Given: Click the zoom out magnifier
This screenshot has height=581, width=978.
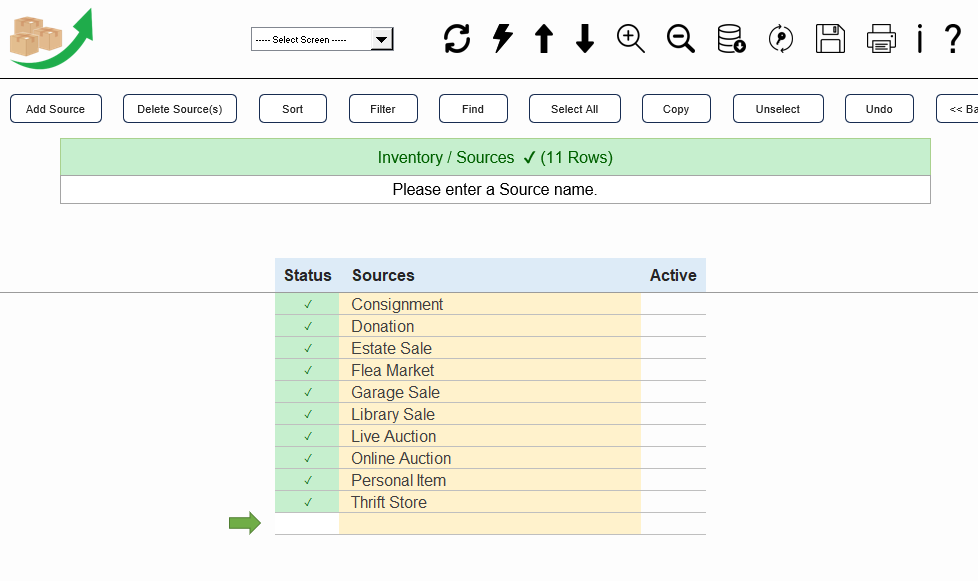Looking at the screenshot, I should [680, 39].
